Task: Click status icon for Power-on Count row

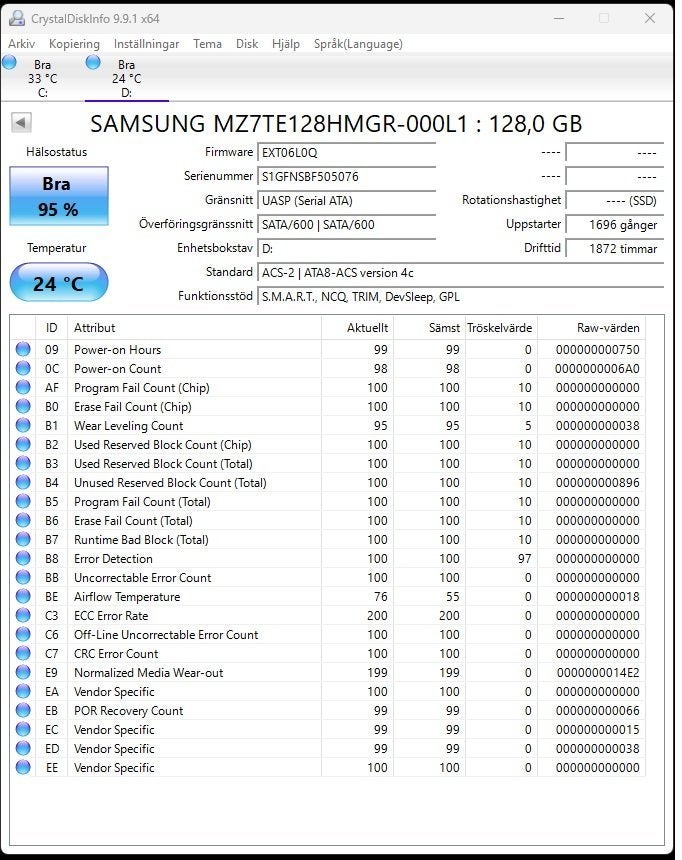Action: [23, 368]
